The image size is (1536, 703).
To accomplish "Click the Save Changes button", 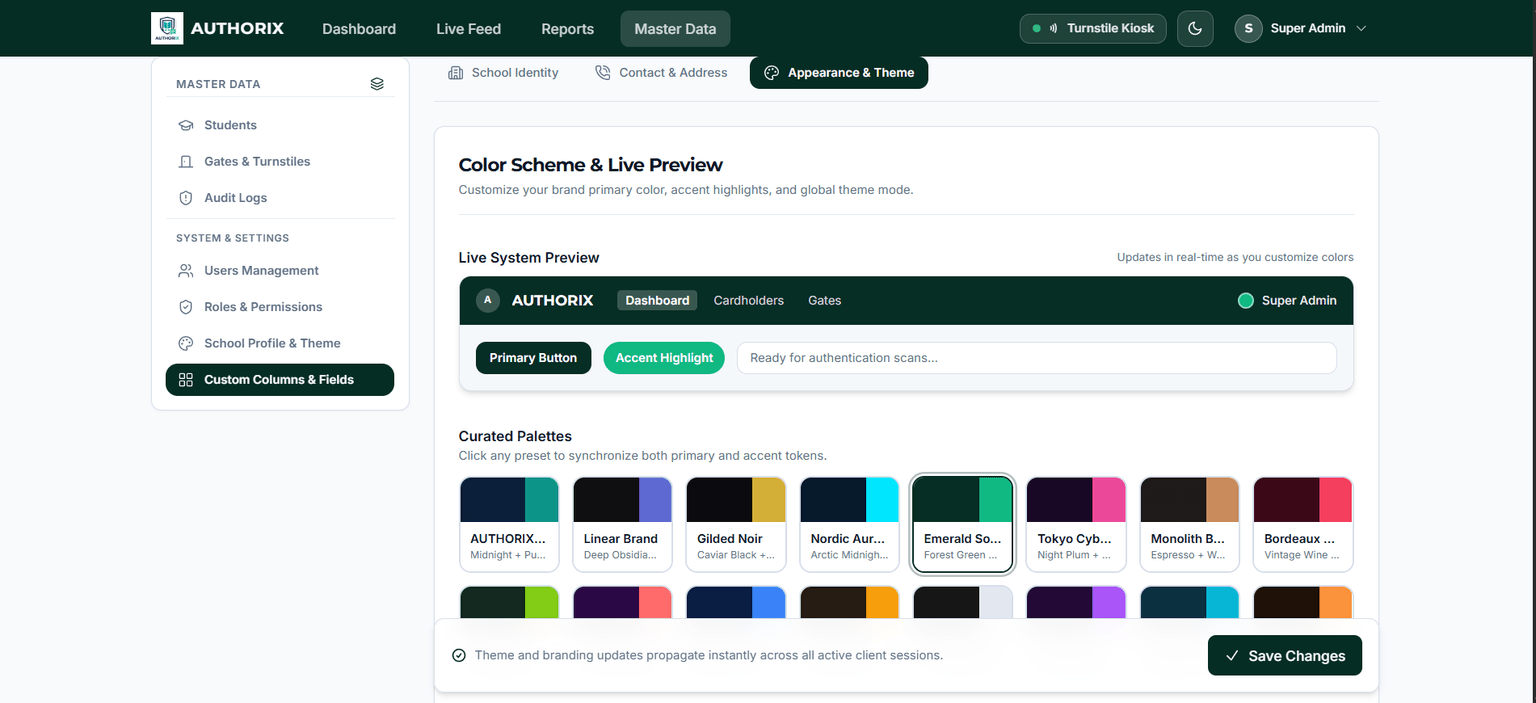I will tap(1285, 656).
